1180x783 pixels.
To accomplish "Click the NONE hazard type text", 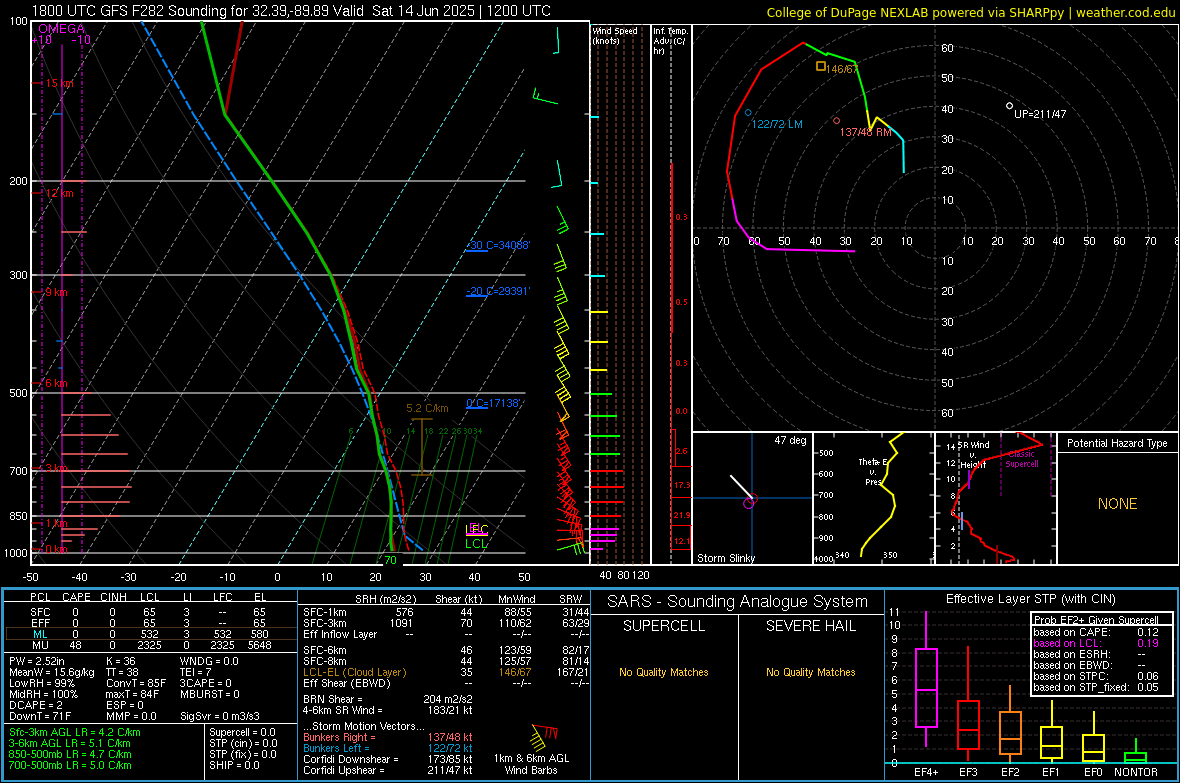I will (x=1118, y=504).
